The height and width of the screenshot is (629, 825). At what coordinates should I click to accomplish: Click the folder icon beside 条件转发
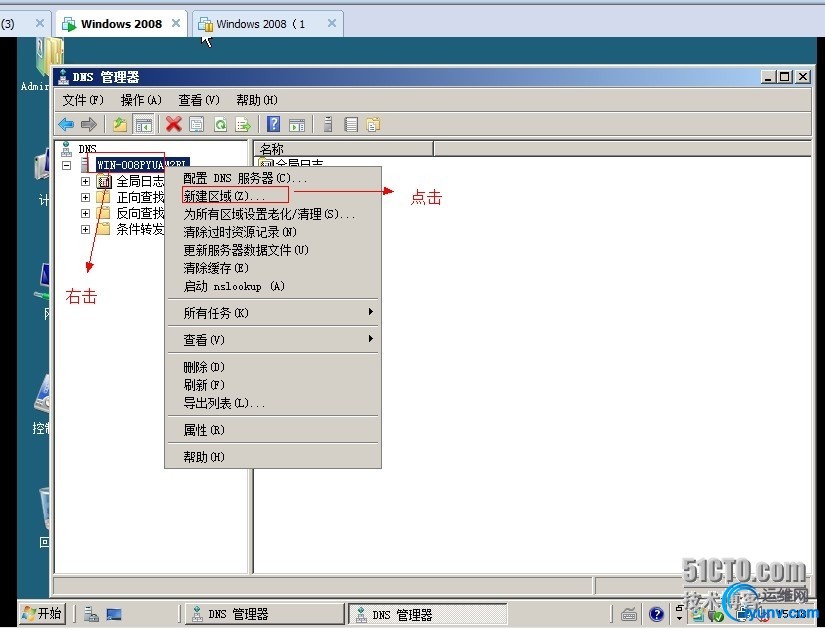coord(104,229)
